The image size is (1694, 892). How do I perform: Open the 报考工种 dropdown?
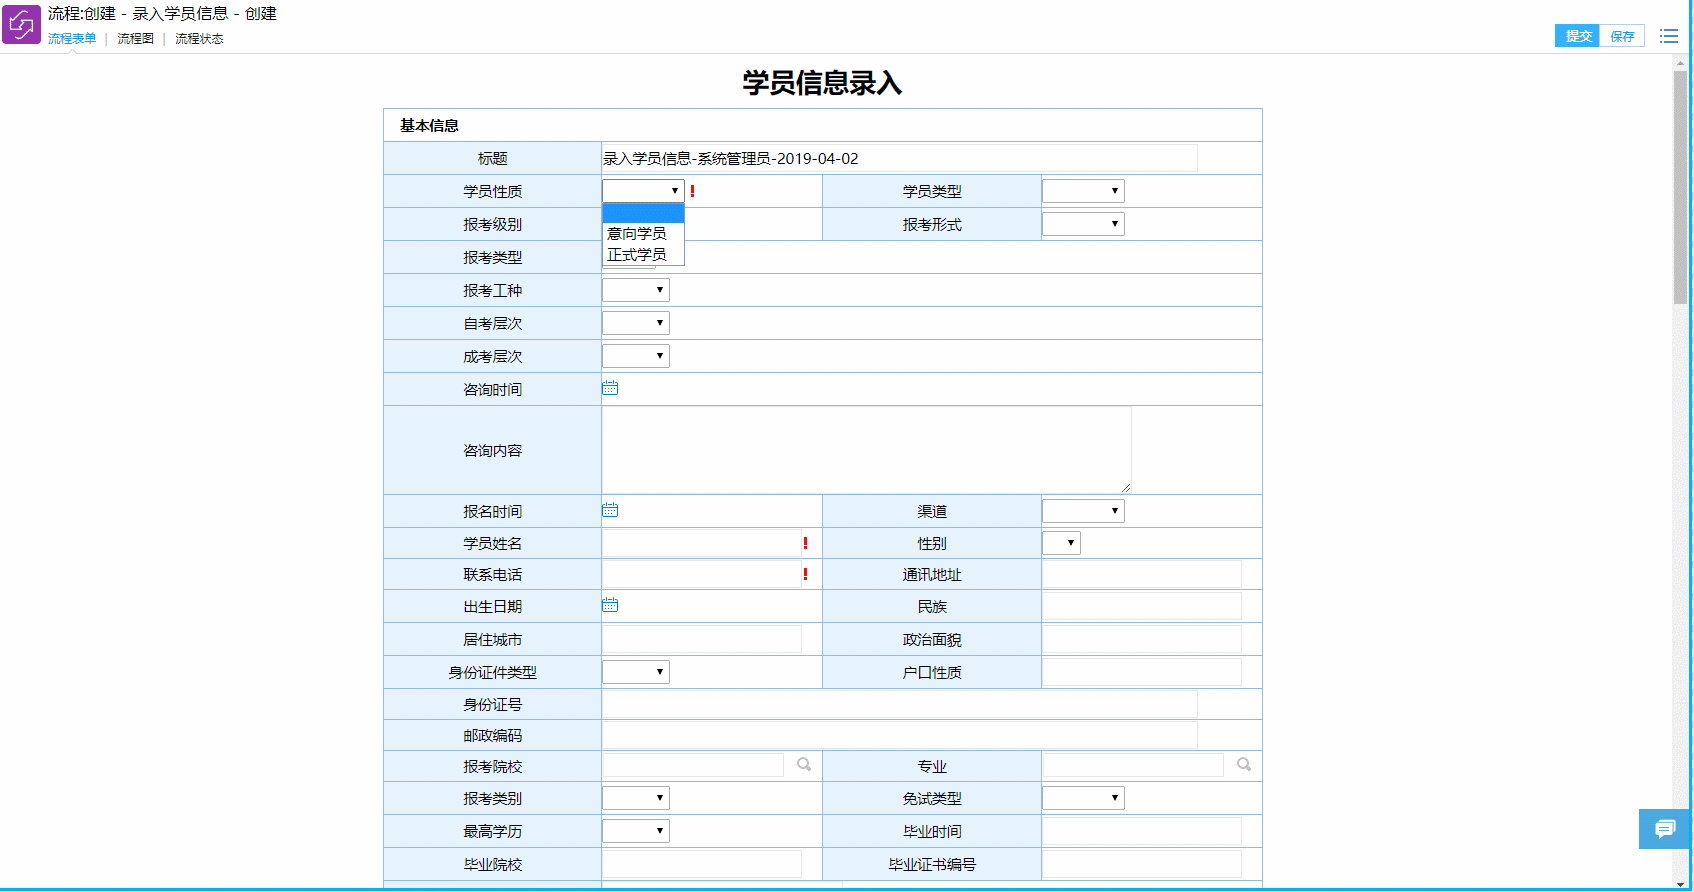636,290
